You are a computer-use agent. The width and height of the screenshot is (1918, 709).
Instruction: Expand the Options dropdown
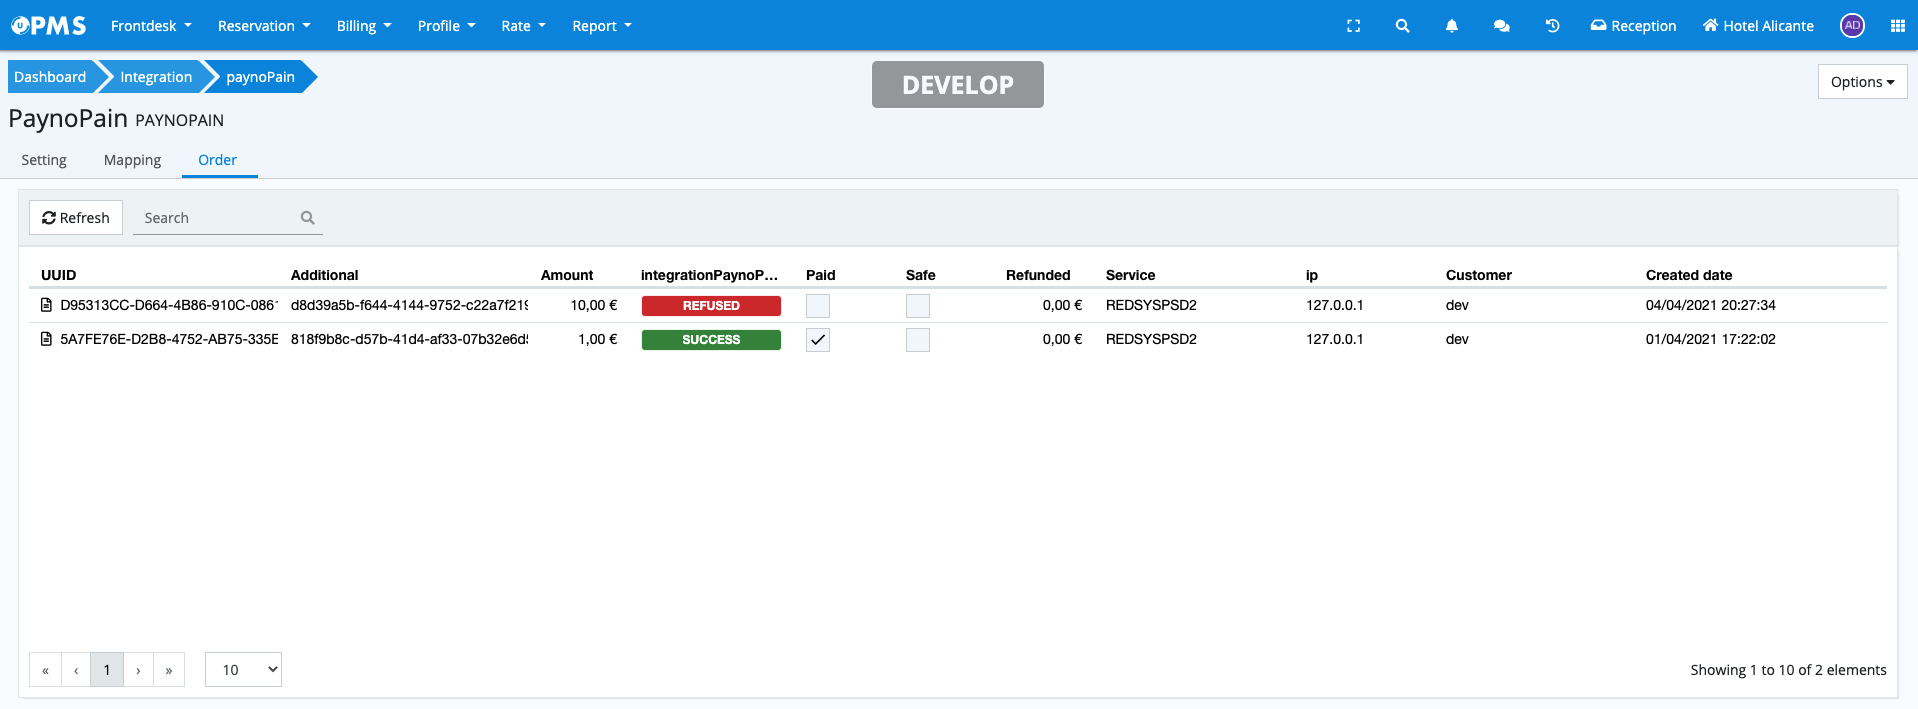click(x=1862, y=82)
